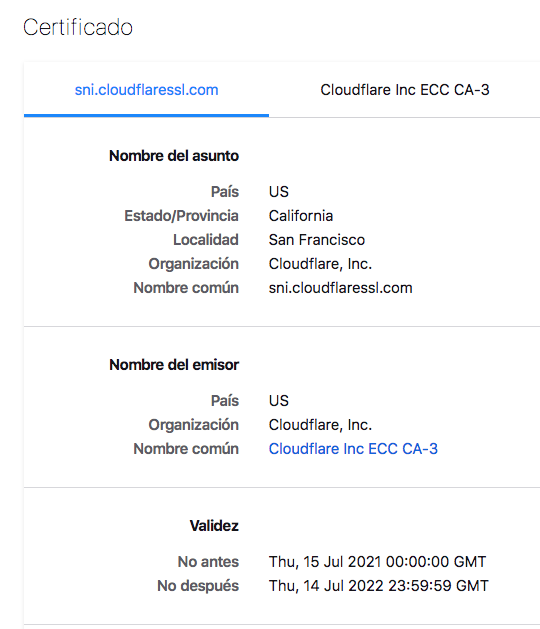This screenshot has width=540, height=629.
Task: Select the subject País value US
Action: pyautogui.click(x=279, y=192)
